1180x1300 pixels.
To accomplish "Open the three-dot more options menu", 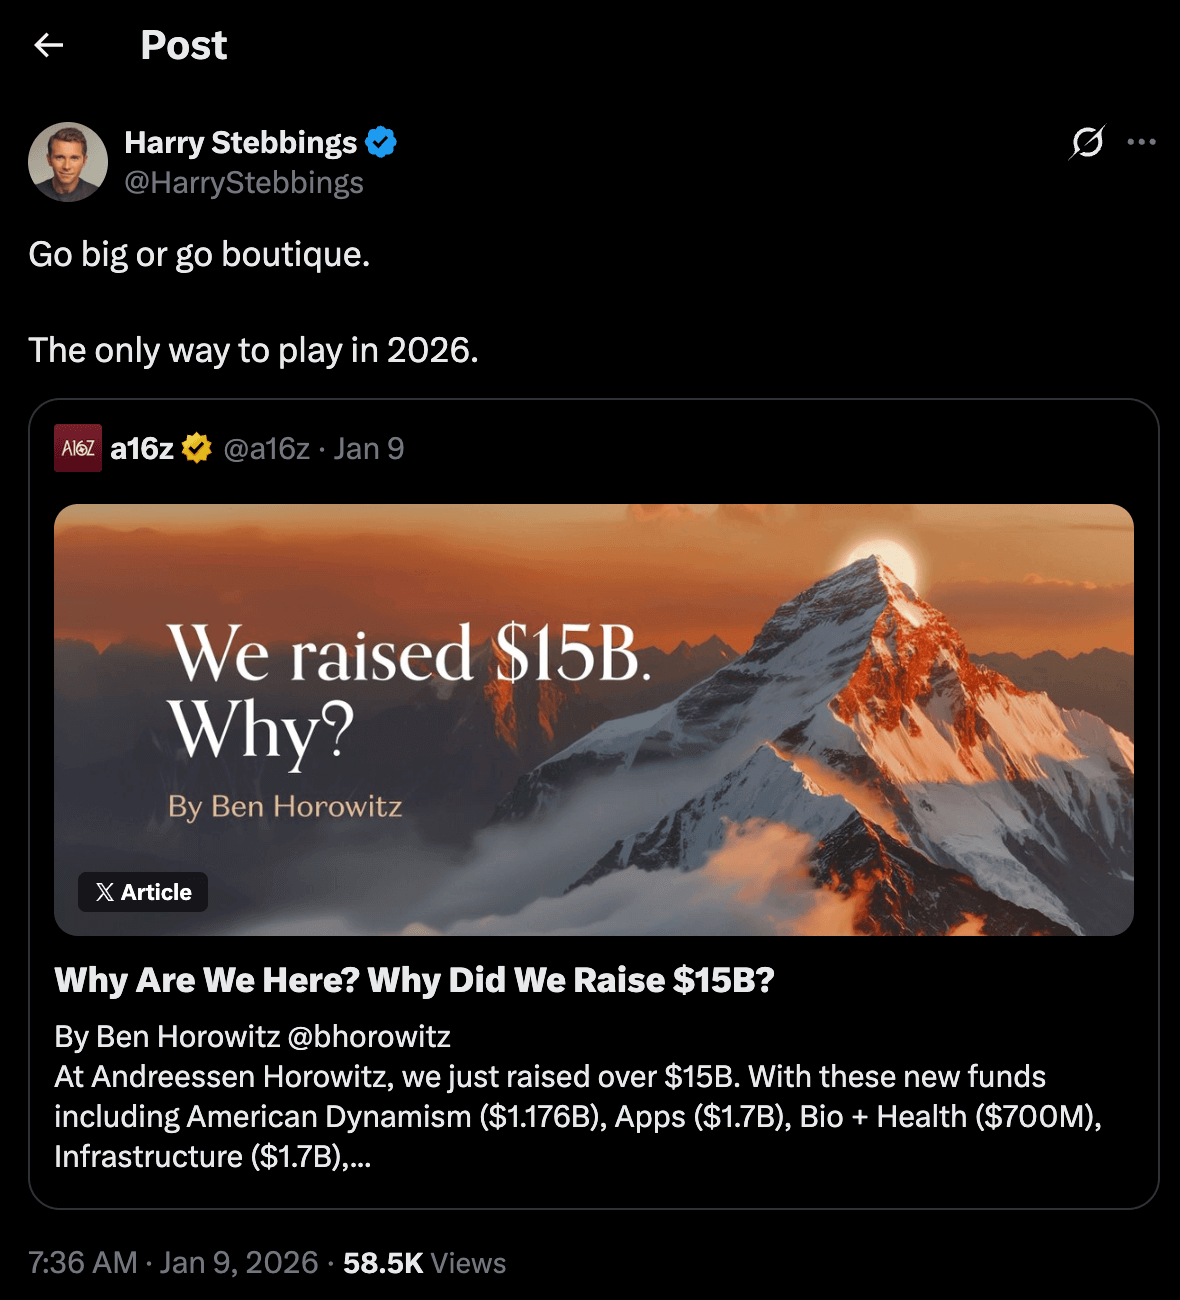I will [x=1141, y=142].
